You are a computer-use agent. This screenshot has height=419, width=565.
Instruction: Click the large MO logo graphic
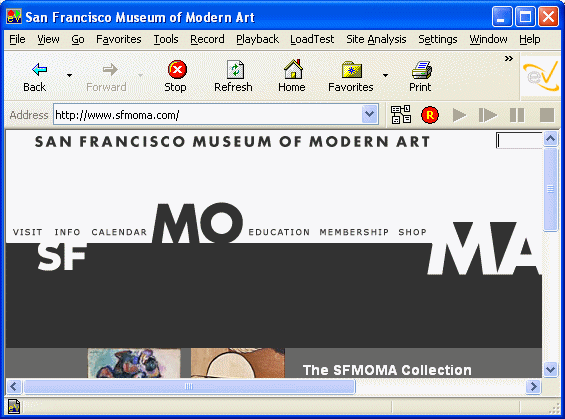[197, 223]
